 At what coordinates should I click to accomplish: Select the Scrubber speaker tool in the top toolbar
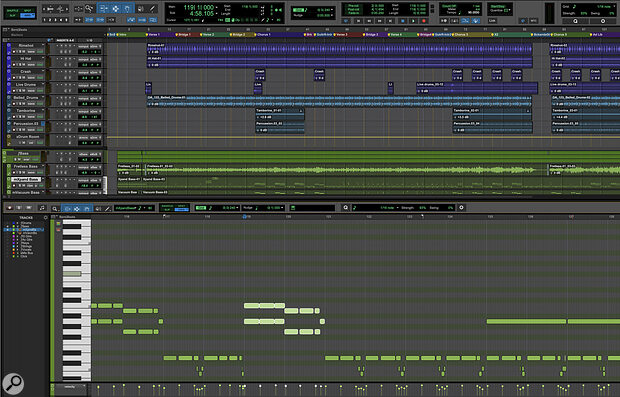pyautogui.click(x=140, y=8)
